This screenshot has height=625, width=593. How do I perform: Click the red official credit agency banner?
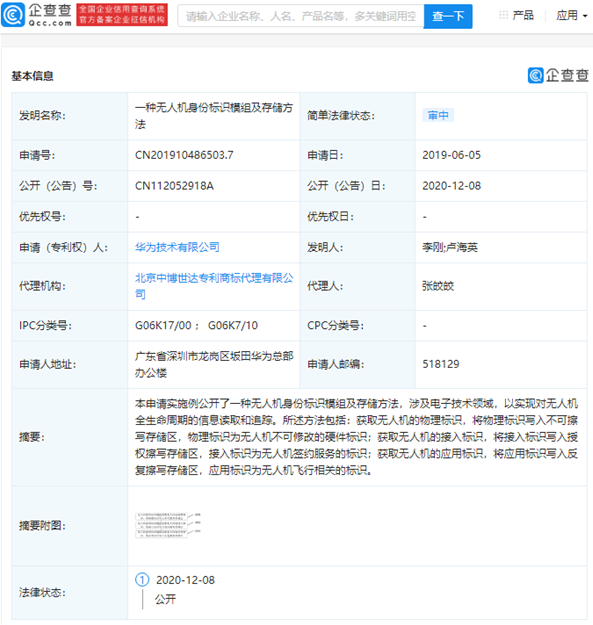tap(122, 15)
